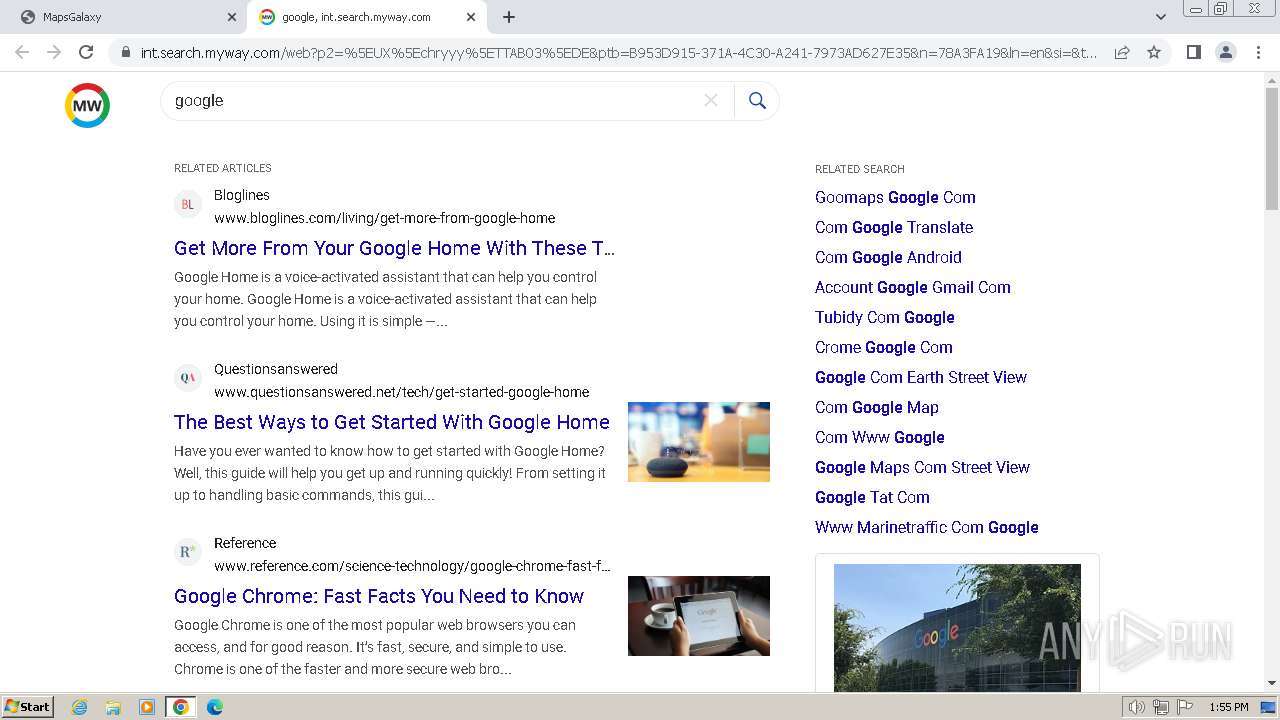Click the volume speaker tray icon
Screen dimensions: 1280x720
[x=1136, y=707]
